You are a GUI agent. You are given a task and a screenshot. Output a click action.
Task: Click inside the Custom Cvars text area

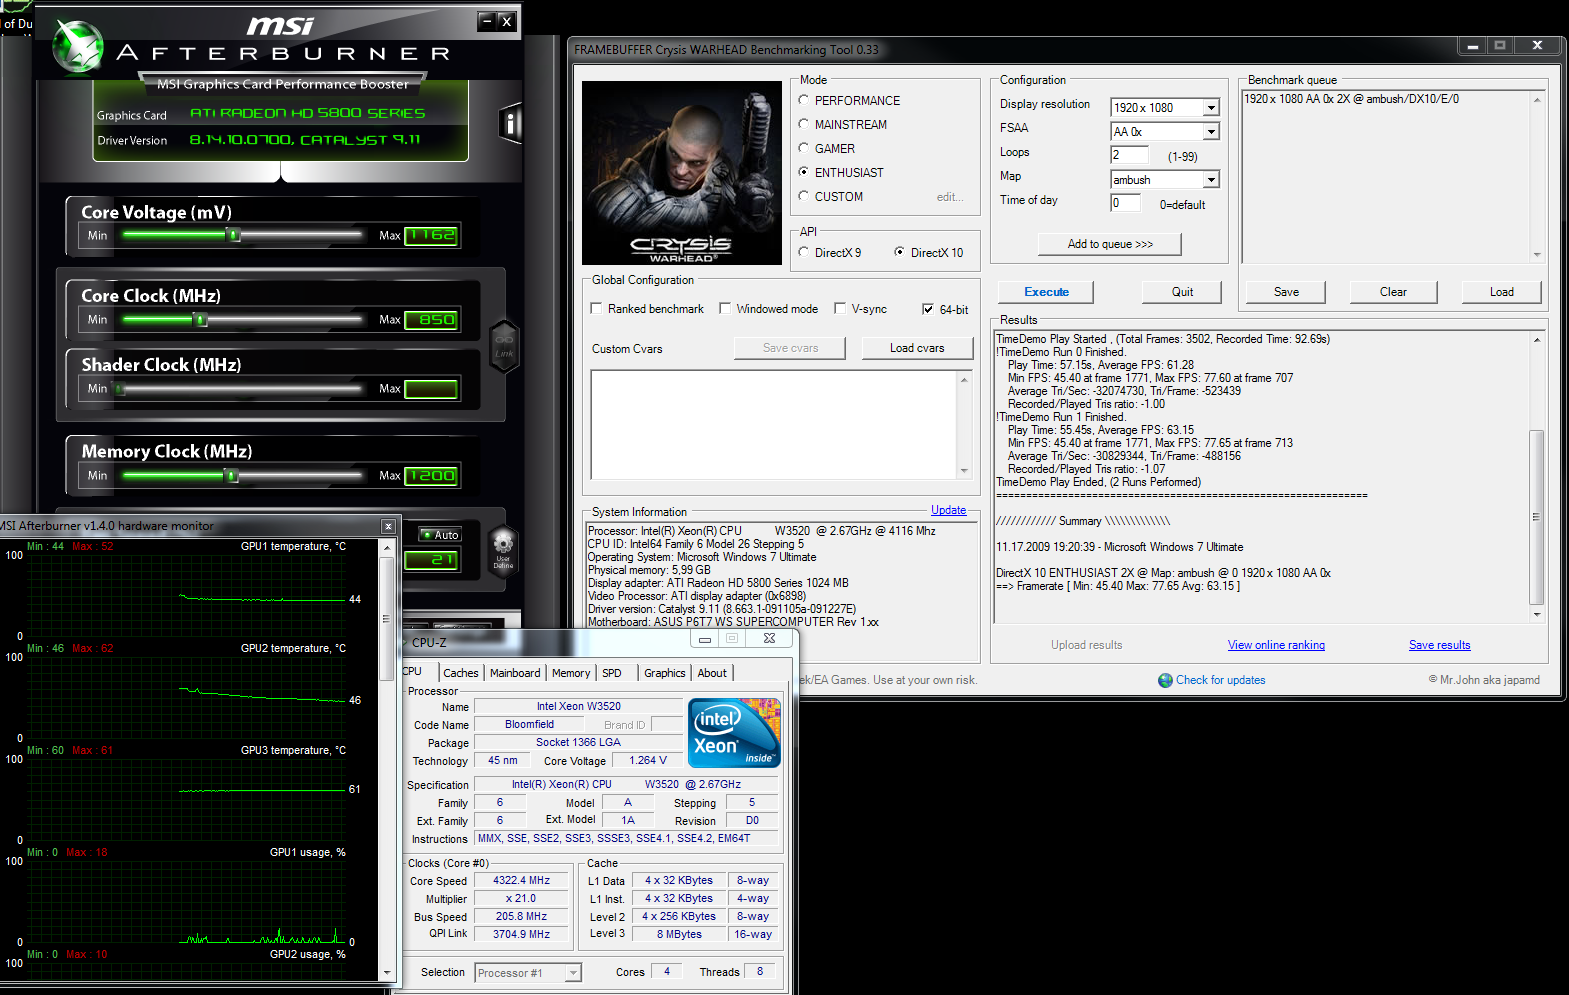pos(774,424)
